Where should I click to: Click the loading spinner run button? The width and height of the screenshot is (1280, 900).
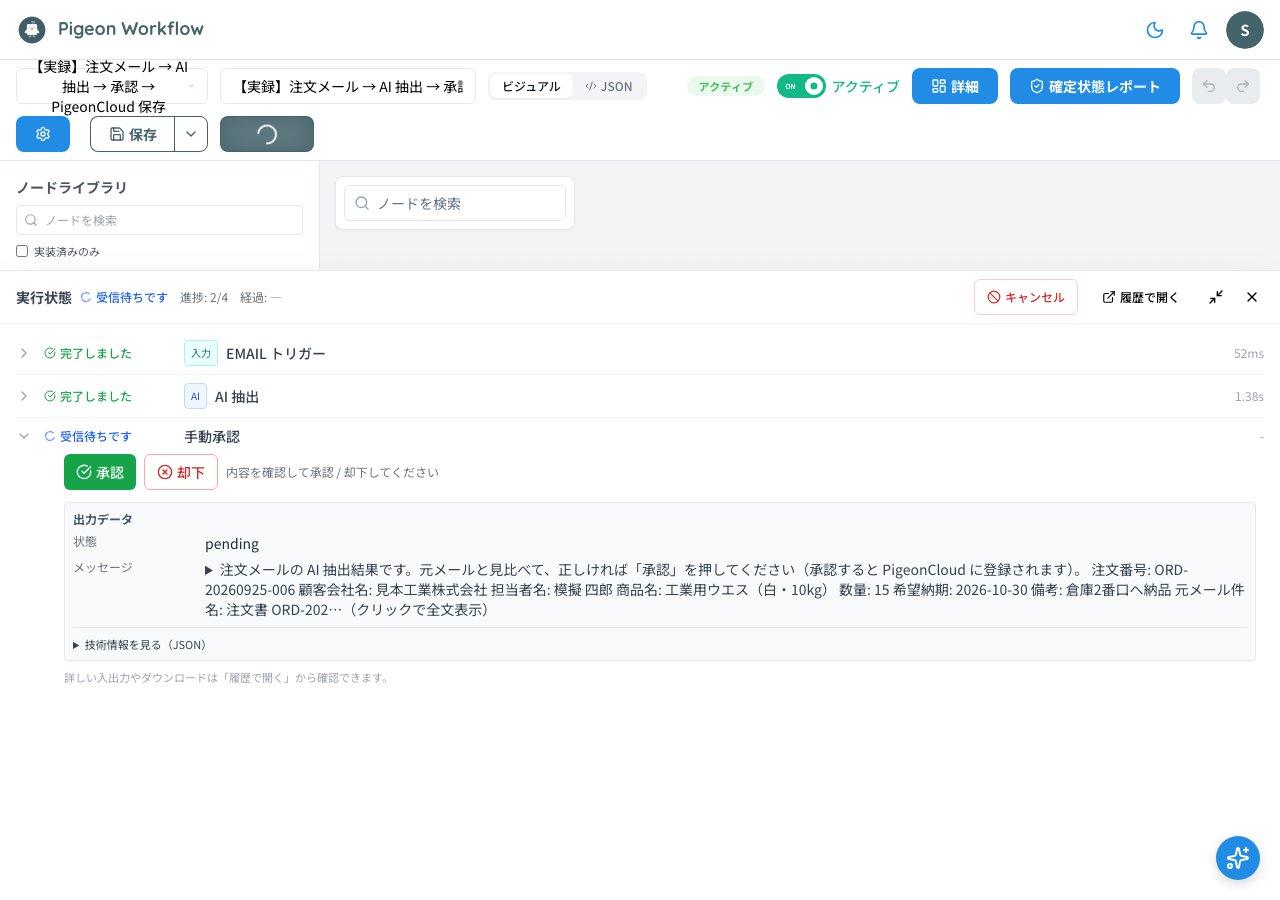pos(267,134)
